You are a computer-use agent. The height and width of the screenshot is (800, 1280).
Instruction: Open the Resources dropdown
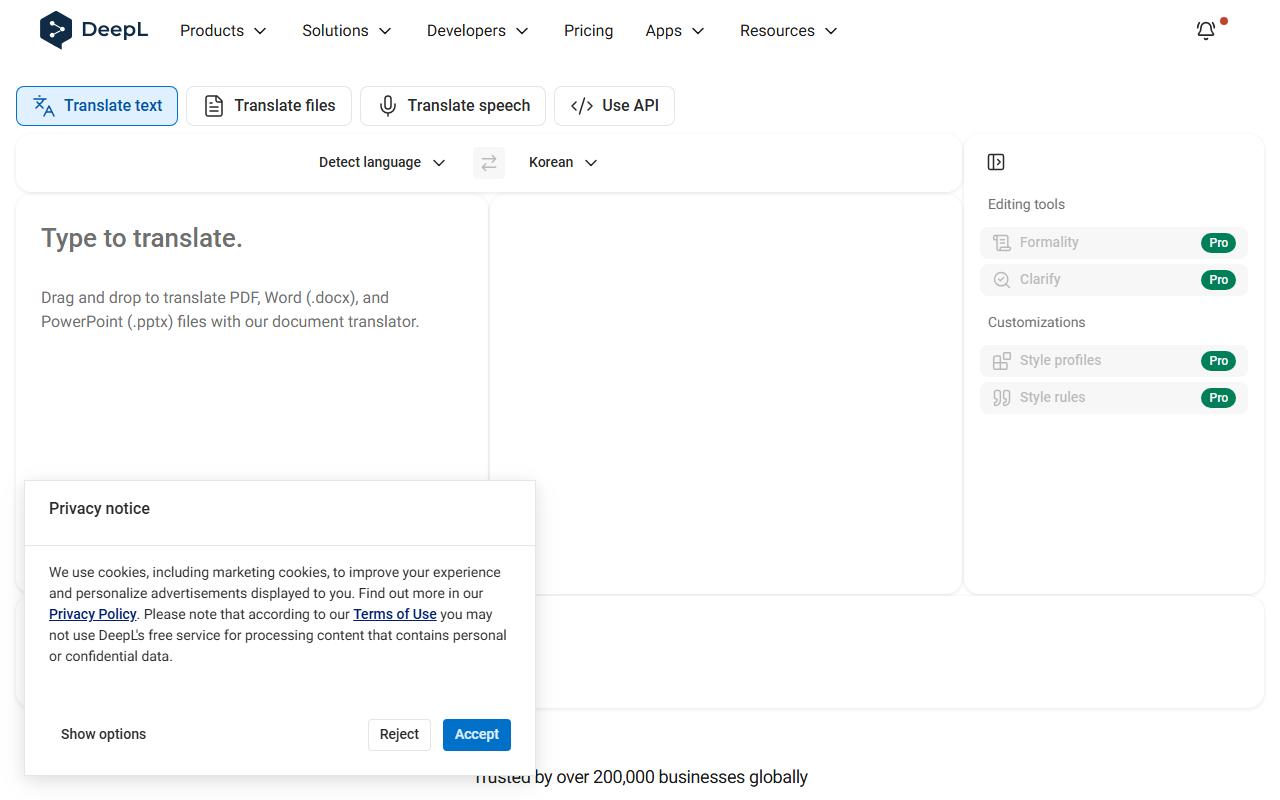point(788,31)
